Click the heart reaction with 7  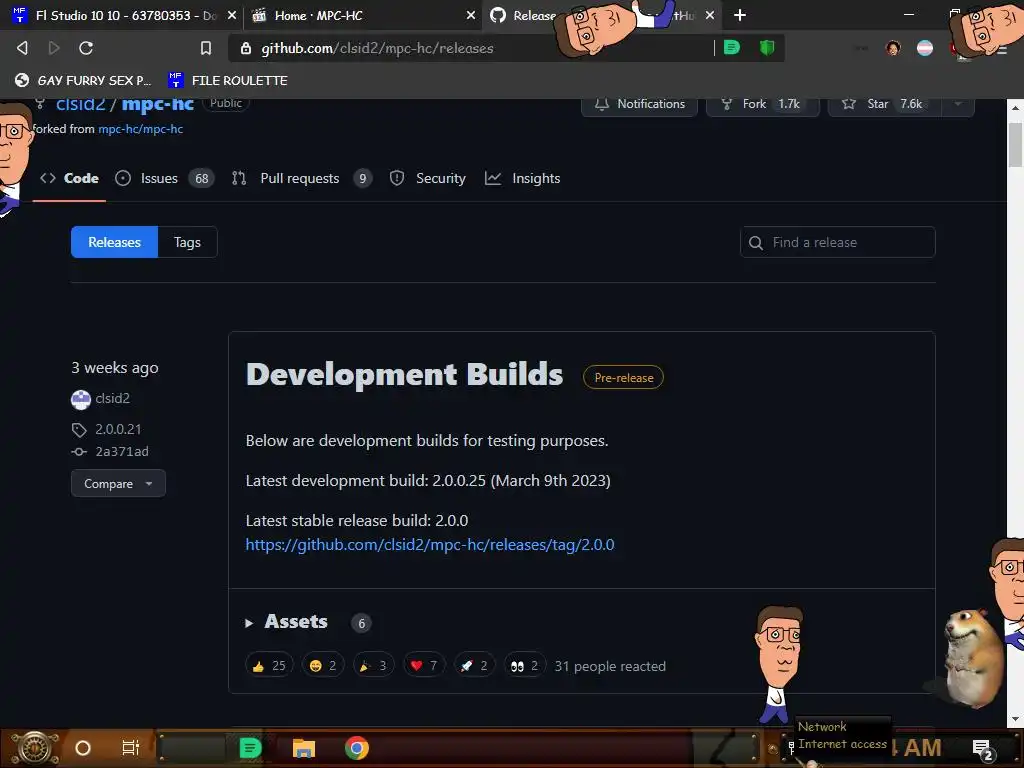point(424,666)
